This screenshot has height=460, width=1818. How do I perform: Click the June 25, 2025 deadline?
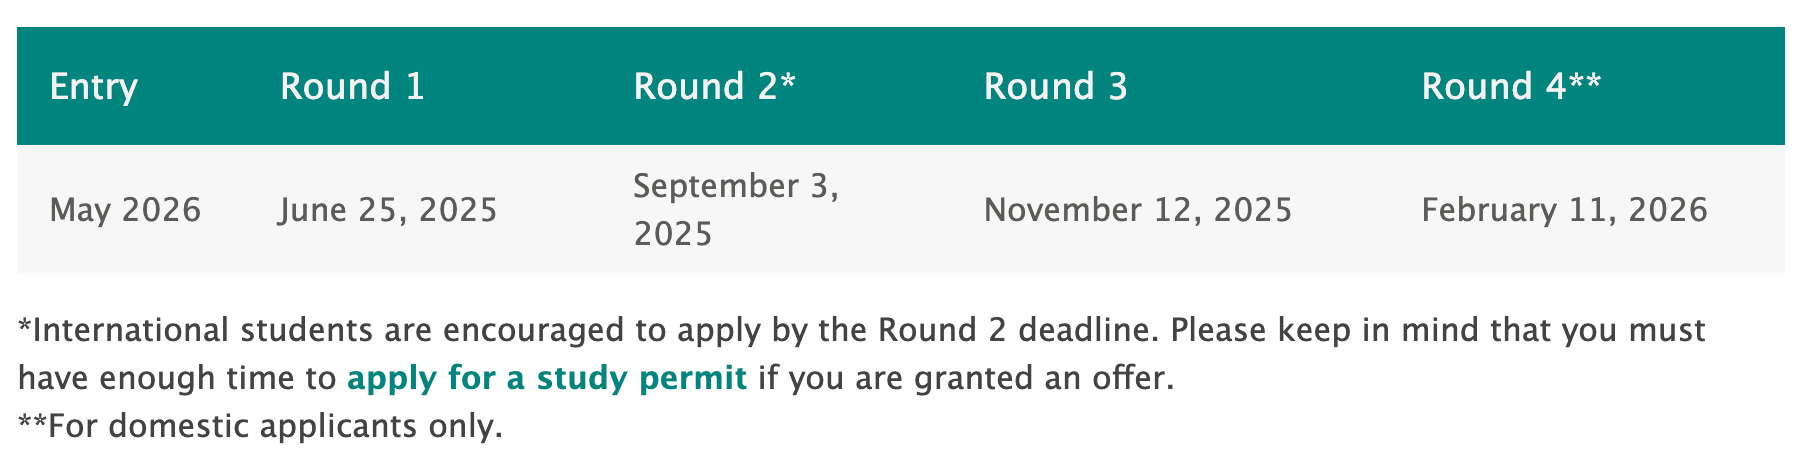tap(389, 210)
